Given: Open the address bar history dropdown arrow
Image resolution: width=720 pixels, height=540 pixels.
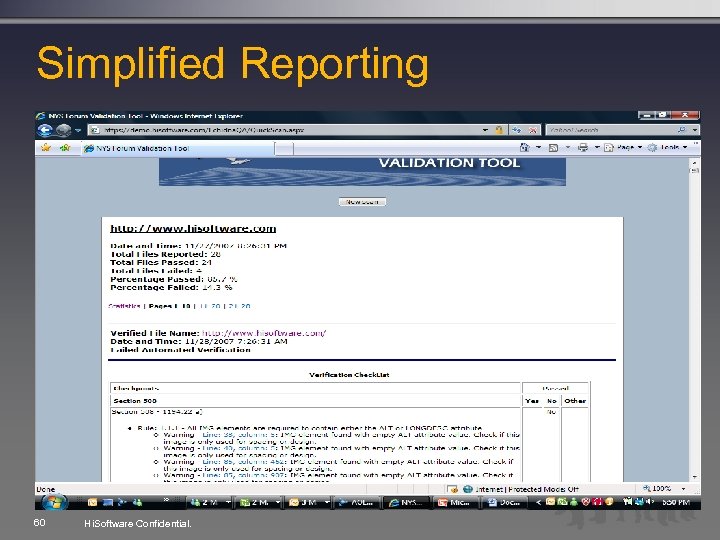Looking at the screenshot, I should point(485,130).
